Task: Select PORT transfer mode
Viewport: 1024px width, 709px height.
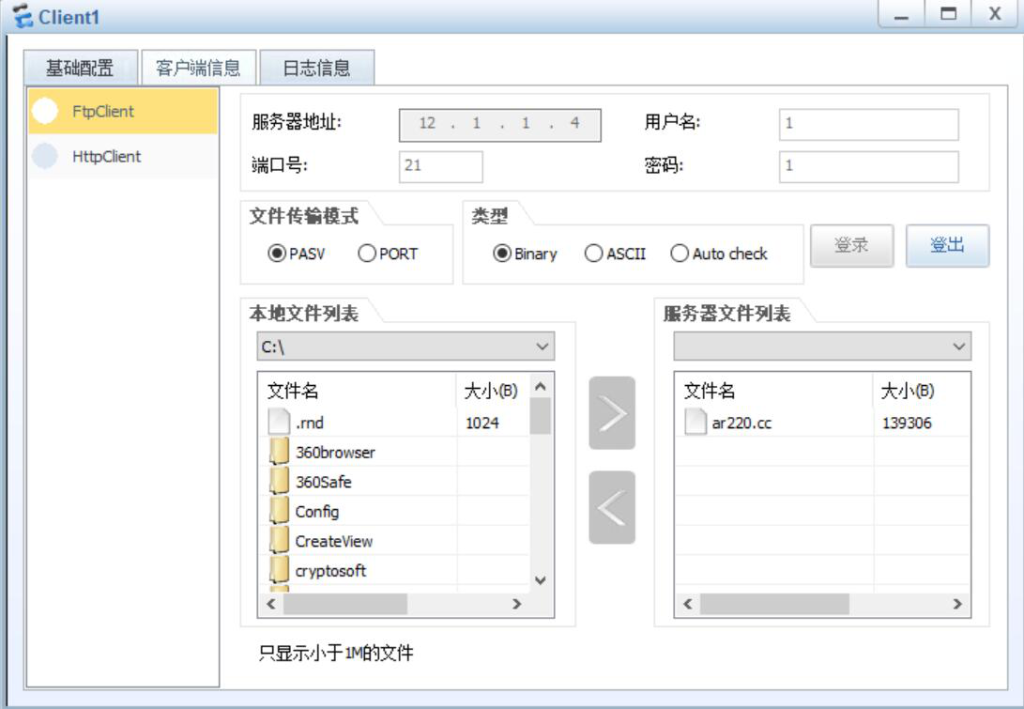Action: (367, 253)
